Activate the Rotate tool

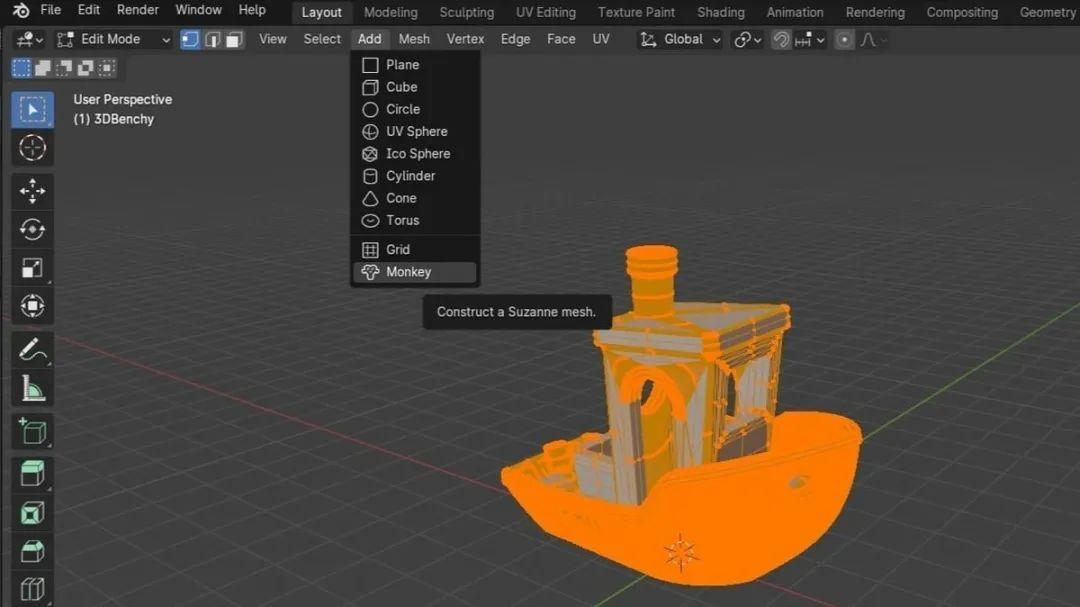(x=32, y=229)
